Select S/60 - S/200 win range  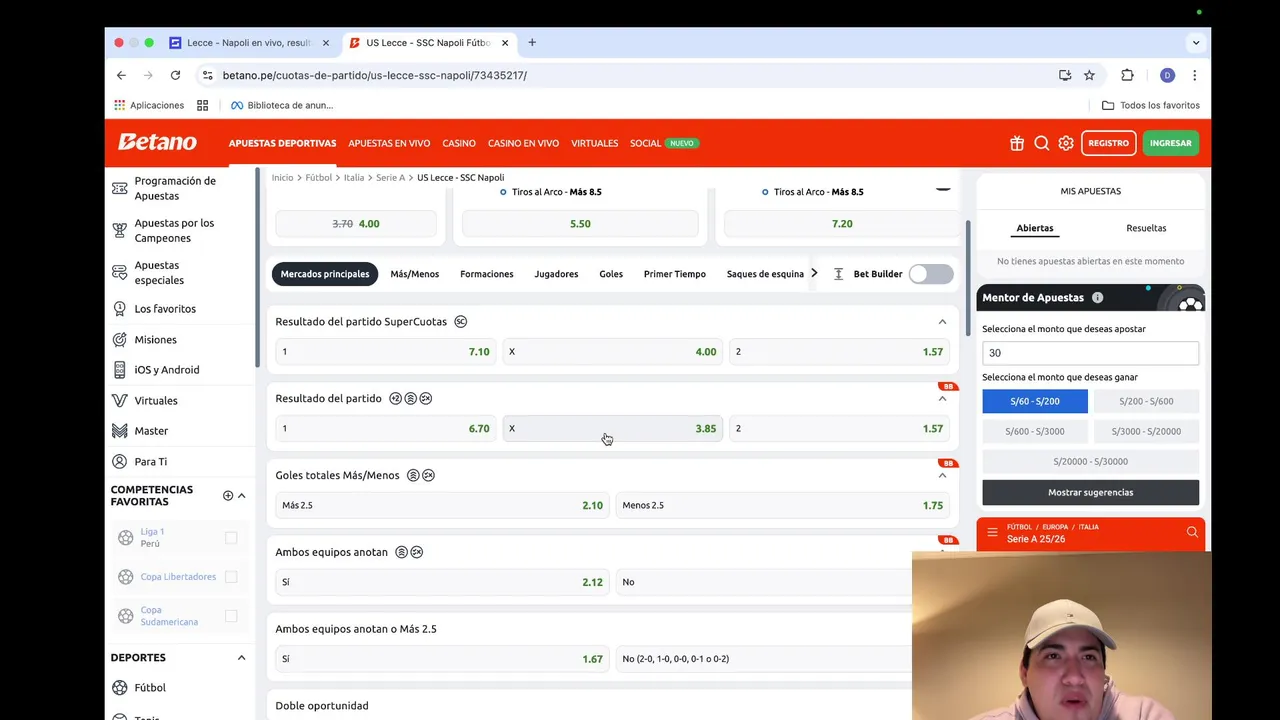1035,401
